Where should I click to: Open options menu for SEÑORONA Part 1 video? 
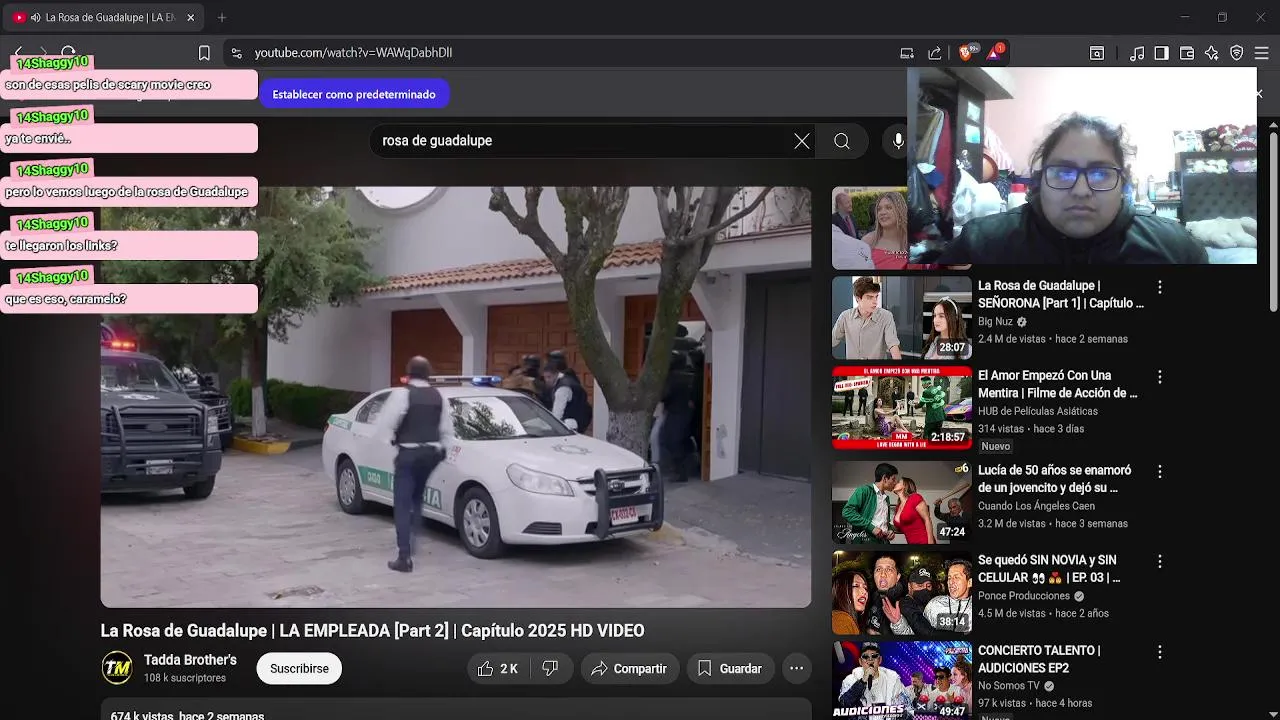(x=1160, y=287)
